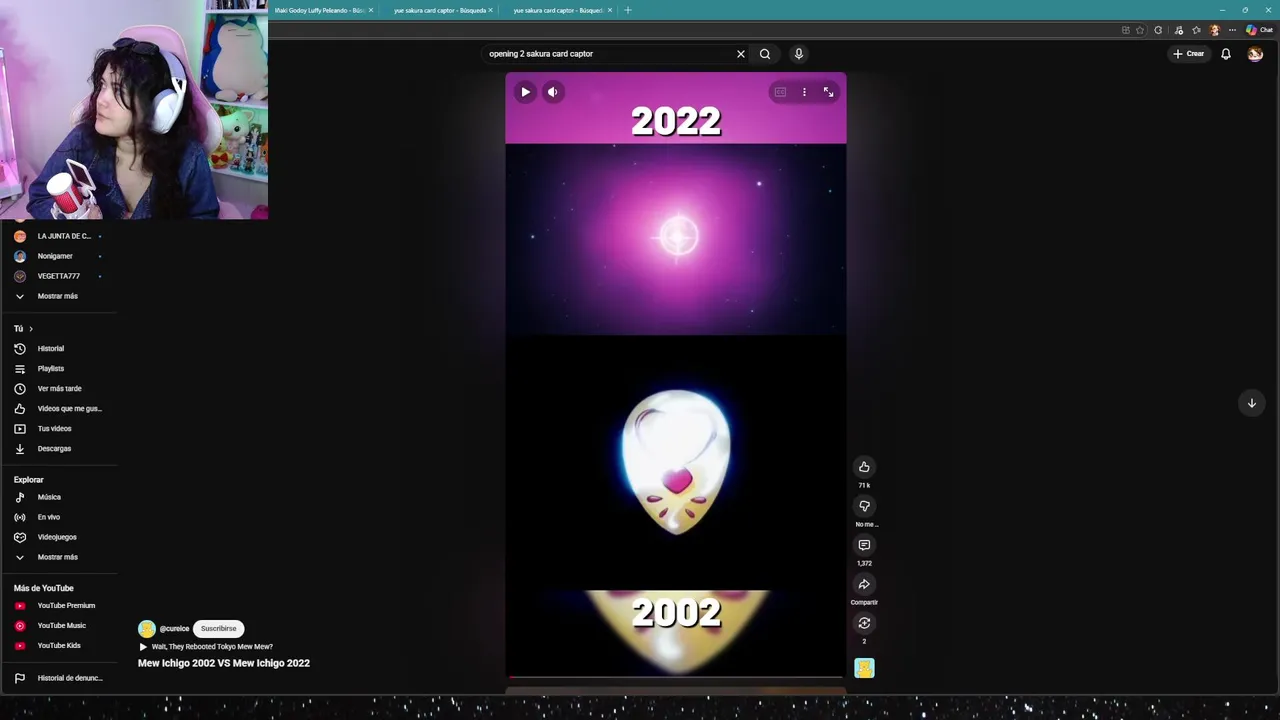This screenshot has height=720, width=1280.
Task: Close the Maki Godoy Luffy Peleando tab
Action: (x=371, y=10)
